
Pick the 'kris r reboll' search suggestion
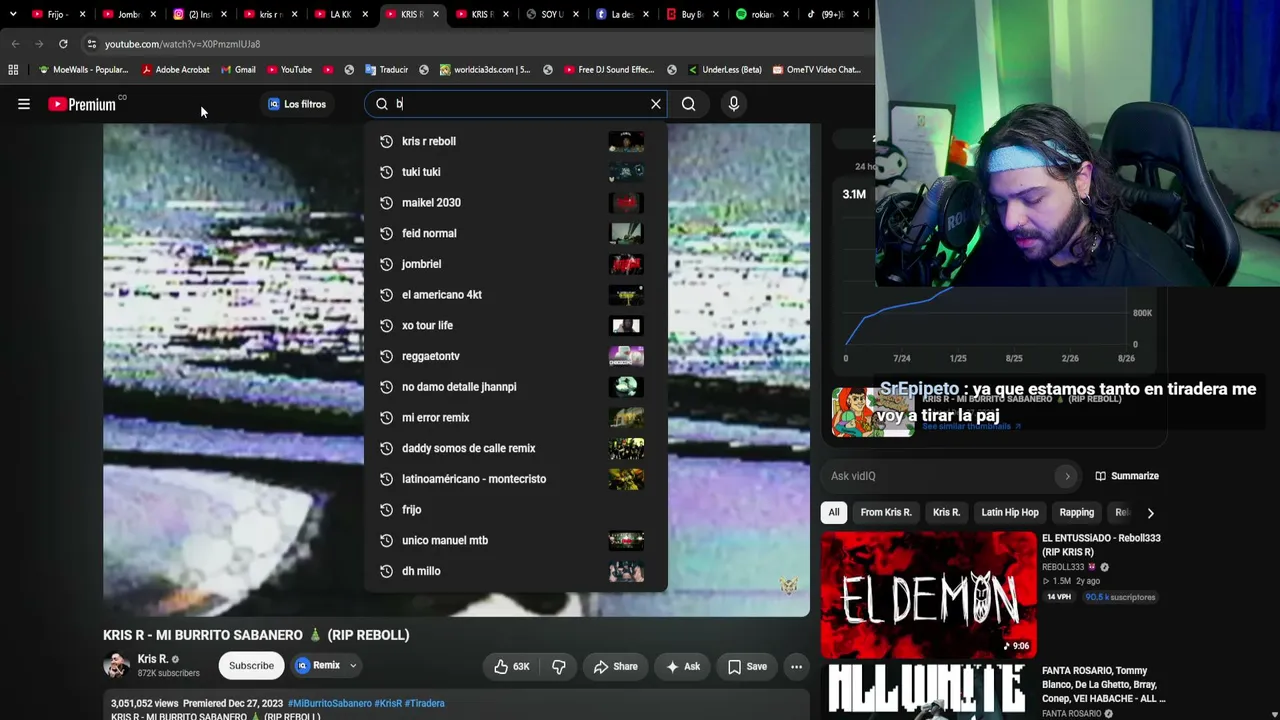tap(515, 142)
